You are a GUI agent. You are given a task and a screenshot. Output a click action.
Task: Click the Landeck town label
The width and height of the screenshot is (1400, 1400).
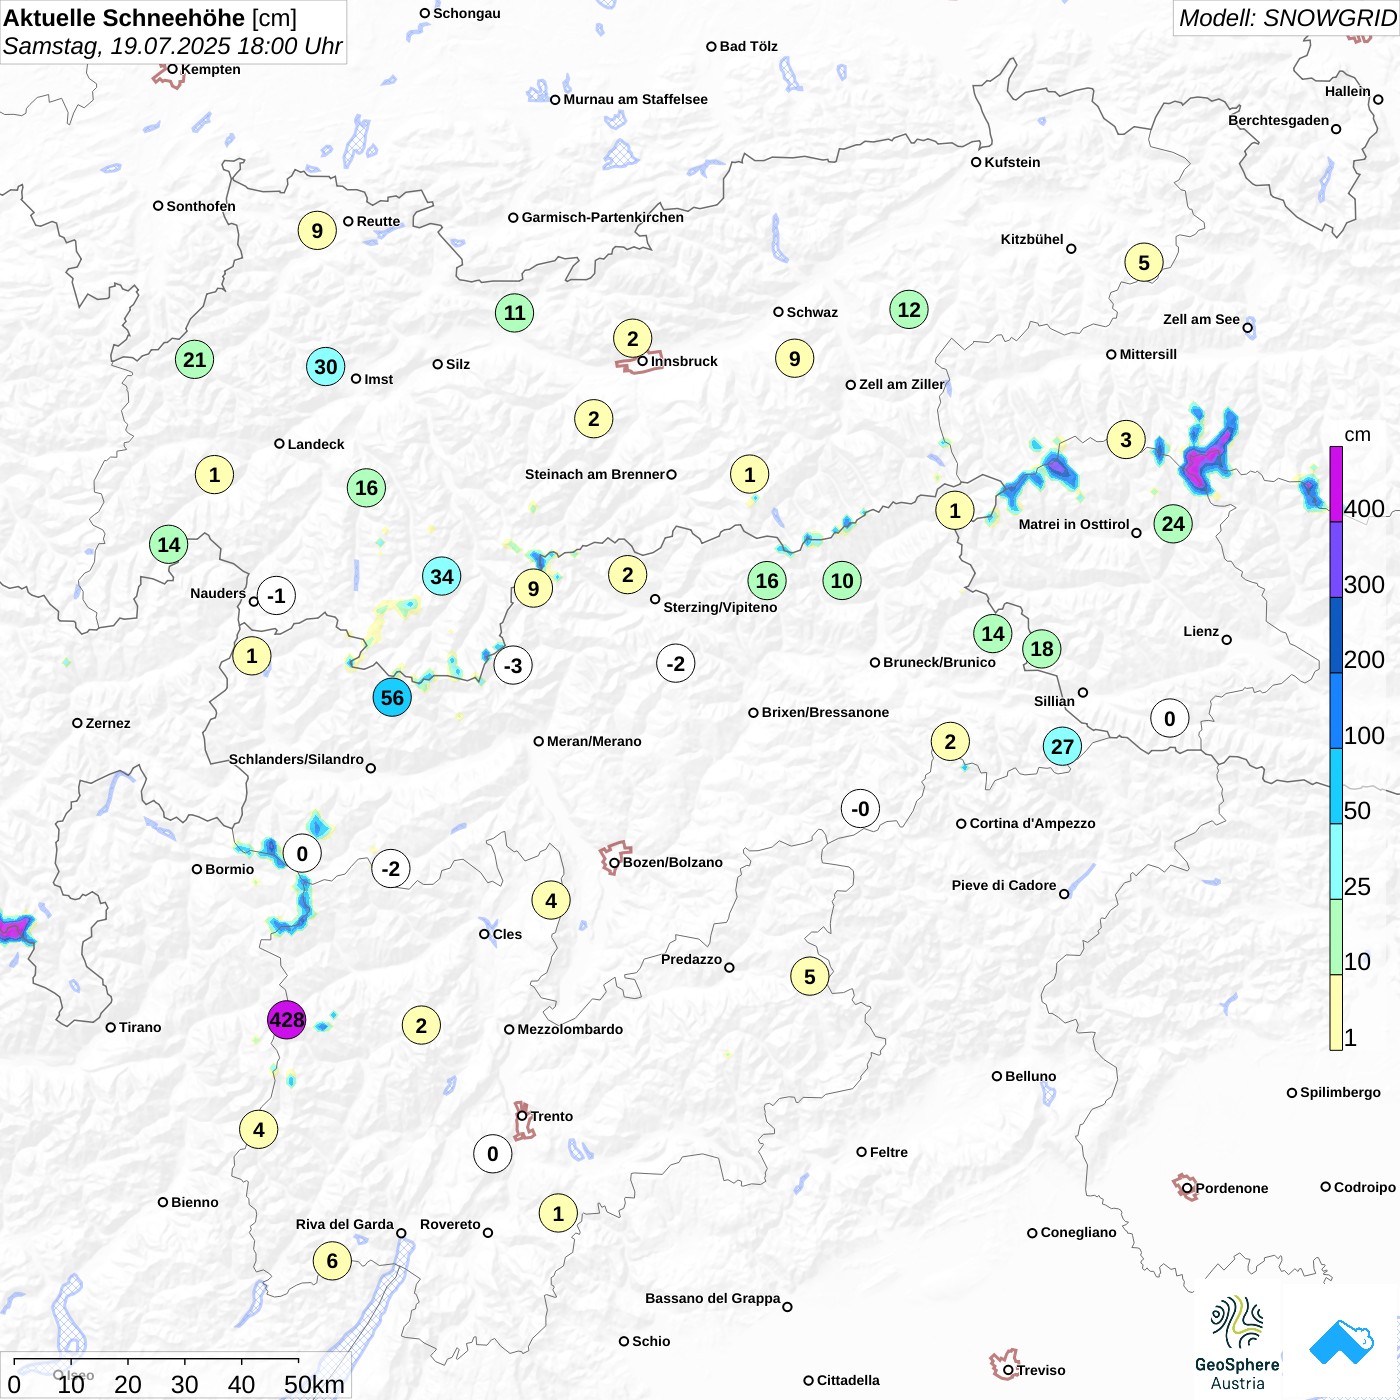(316, 444)
